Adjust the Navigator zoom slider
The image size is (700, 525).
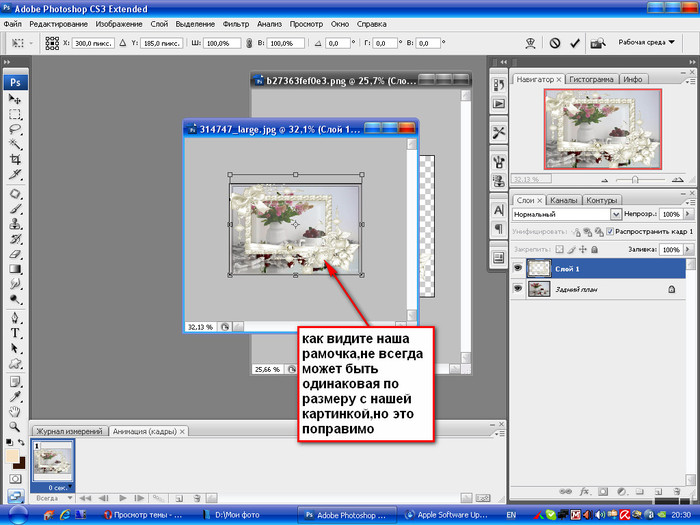point(635,179)
